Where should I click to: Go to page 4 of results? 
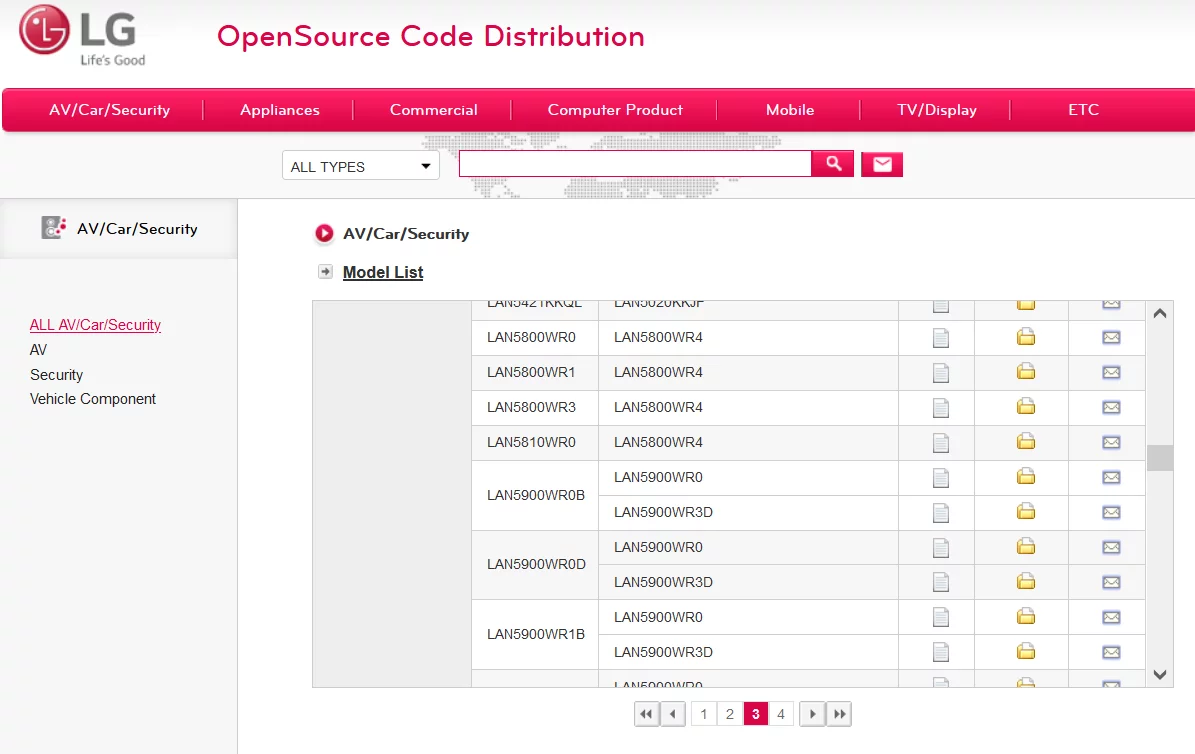click(x=780, y=714)
